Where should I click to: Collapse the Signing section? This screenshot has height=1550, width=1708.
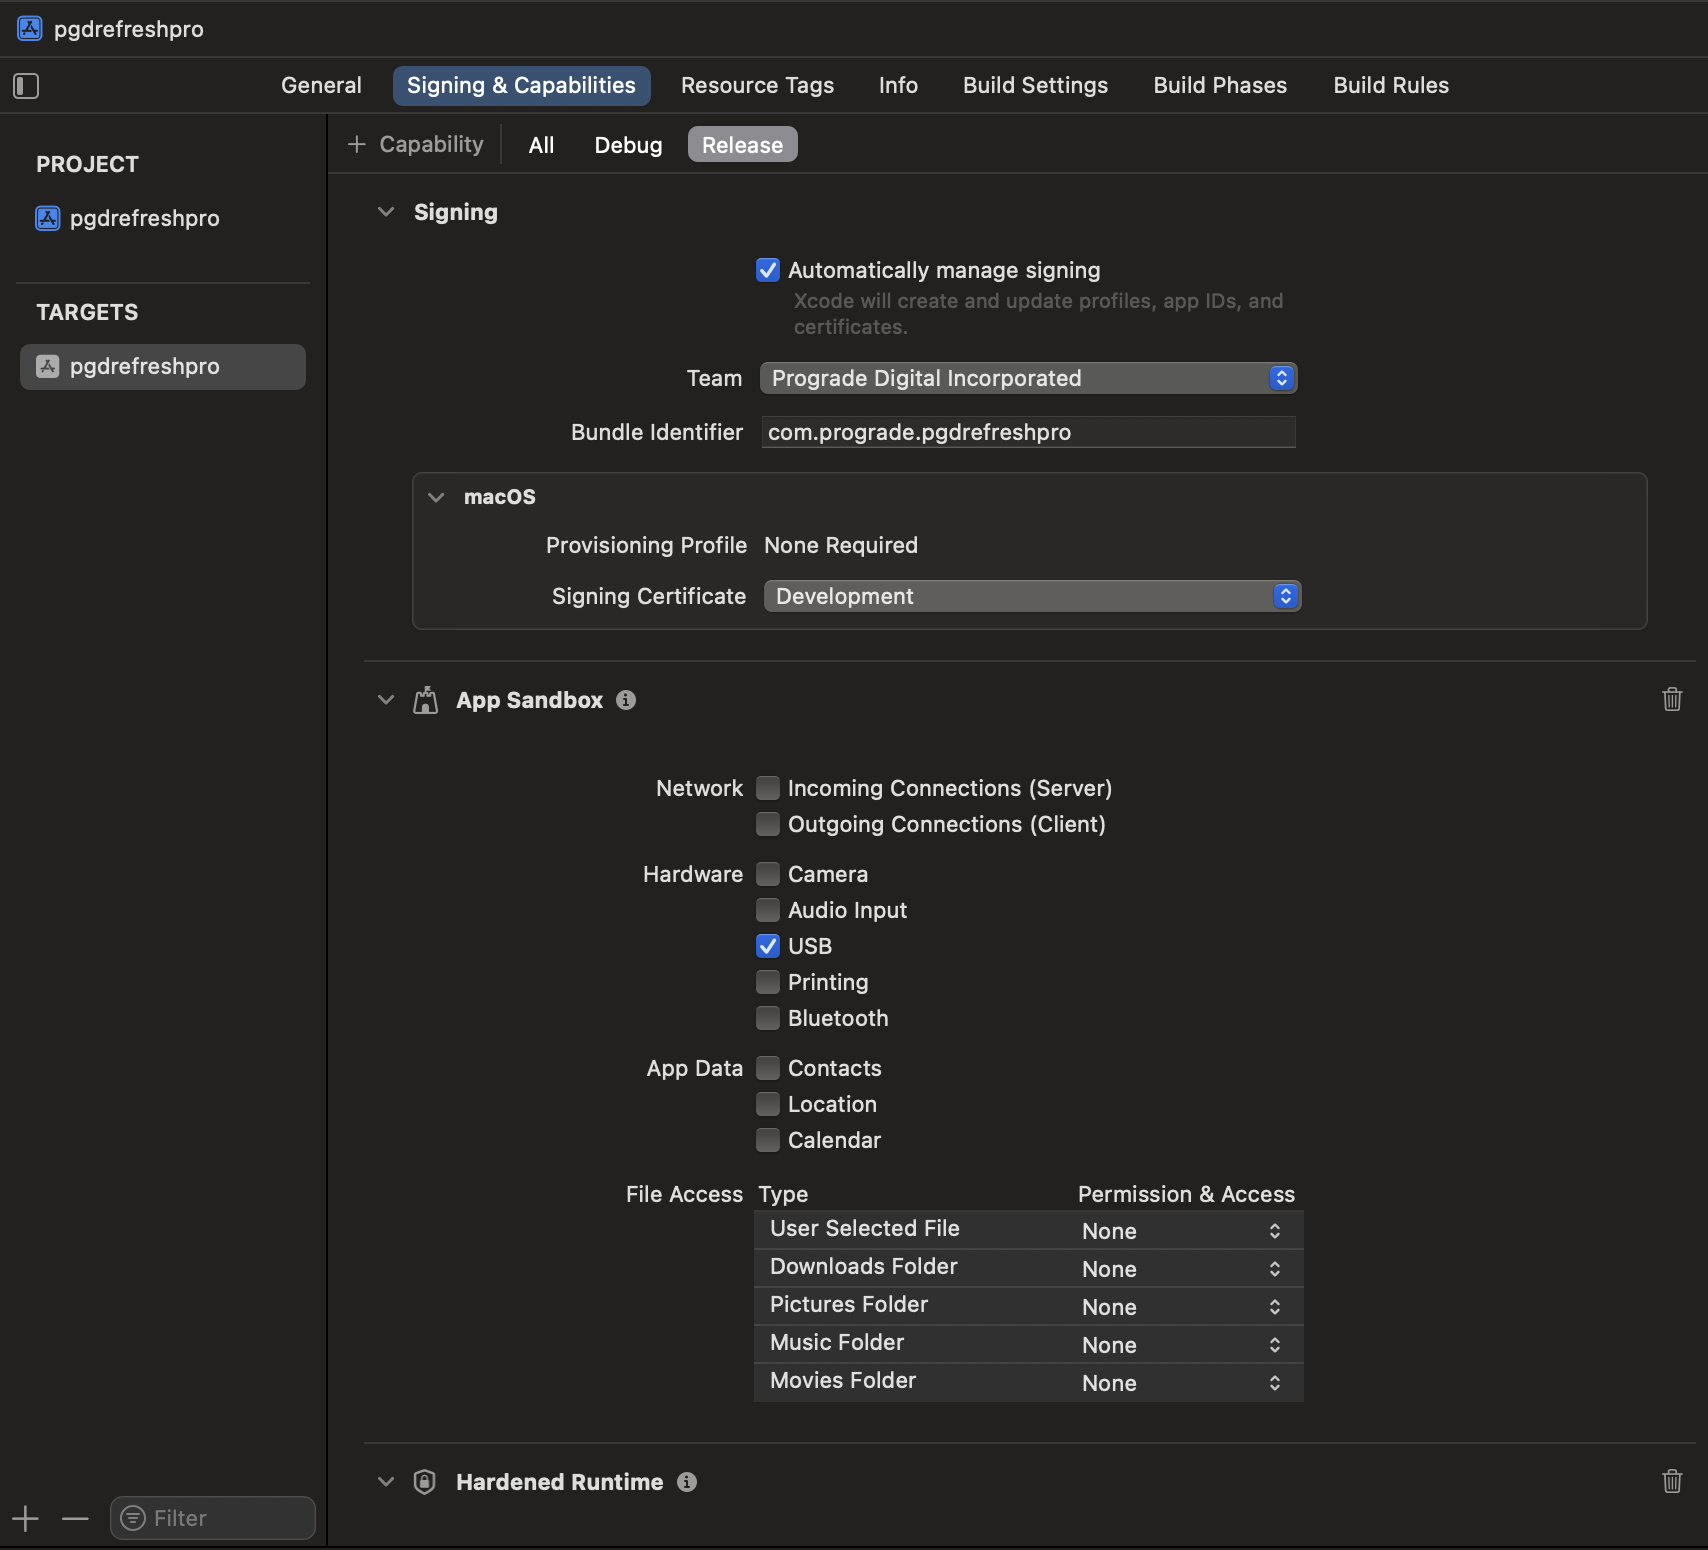tap(386, 212)
